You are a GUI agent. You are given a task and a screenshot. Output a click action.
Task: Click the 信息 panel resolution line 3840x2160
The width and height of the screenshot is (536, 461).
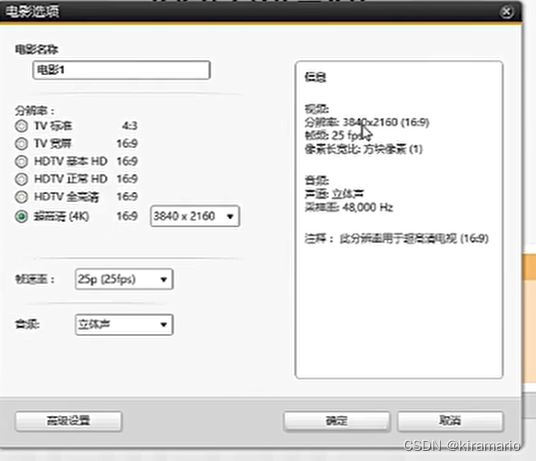click(367, 122)
